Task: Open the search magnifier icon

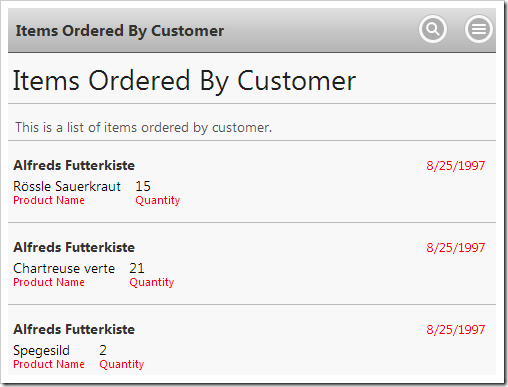Action: click(x=433, y=29)
